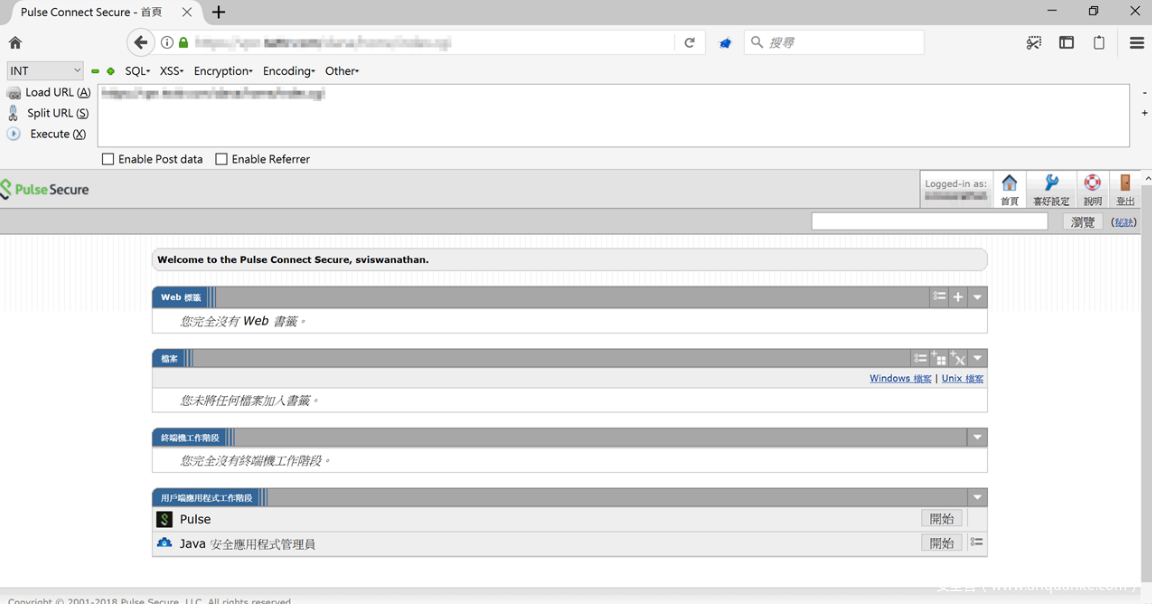Screen dimensions: 1152x604
Task: Reload the page with refresh icon
Action: click(689, 43)
